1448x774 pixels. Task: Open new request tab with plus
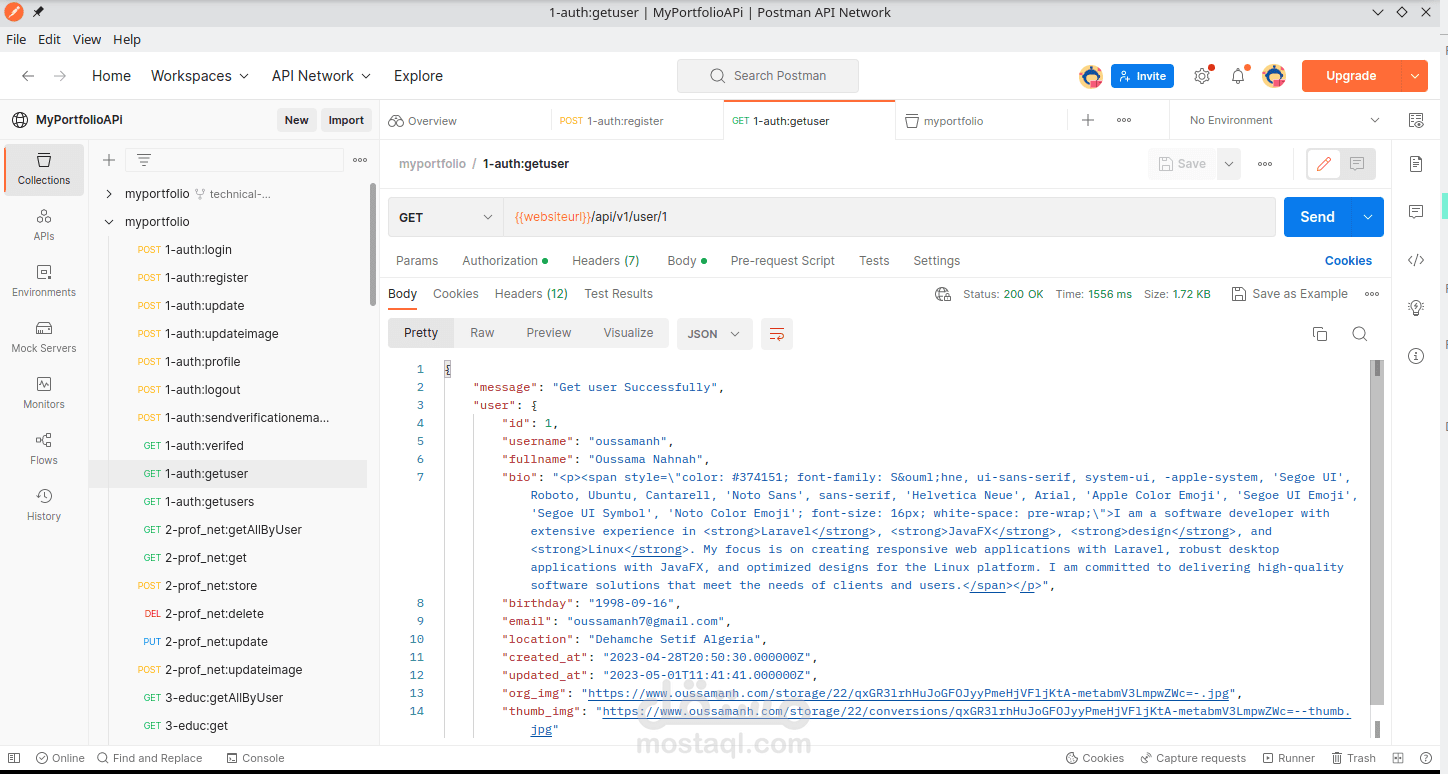pyautogui.click(x=1088, y=120)
